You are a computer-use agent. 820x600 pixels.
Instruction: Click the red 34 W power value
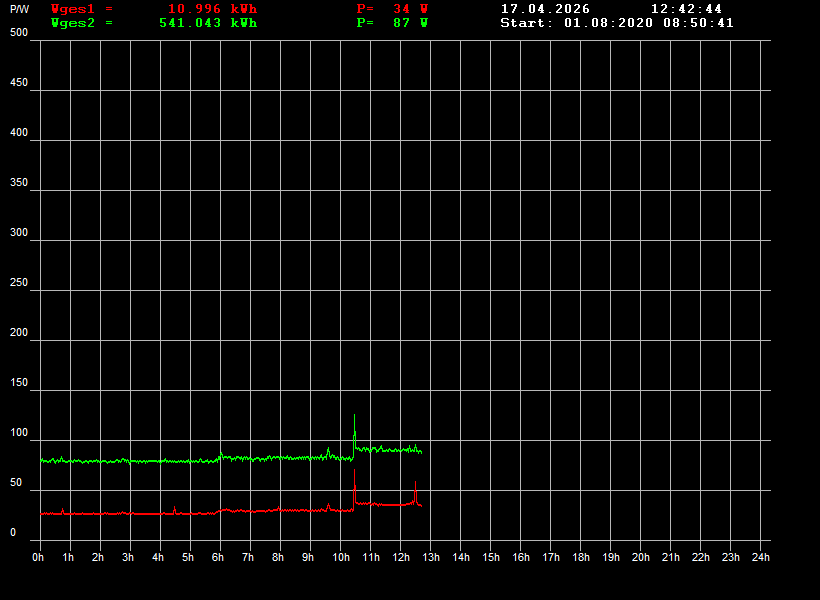tap(410, 9)
